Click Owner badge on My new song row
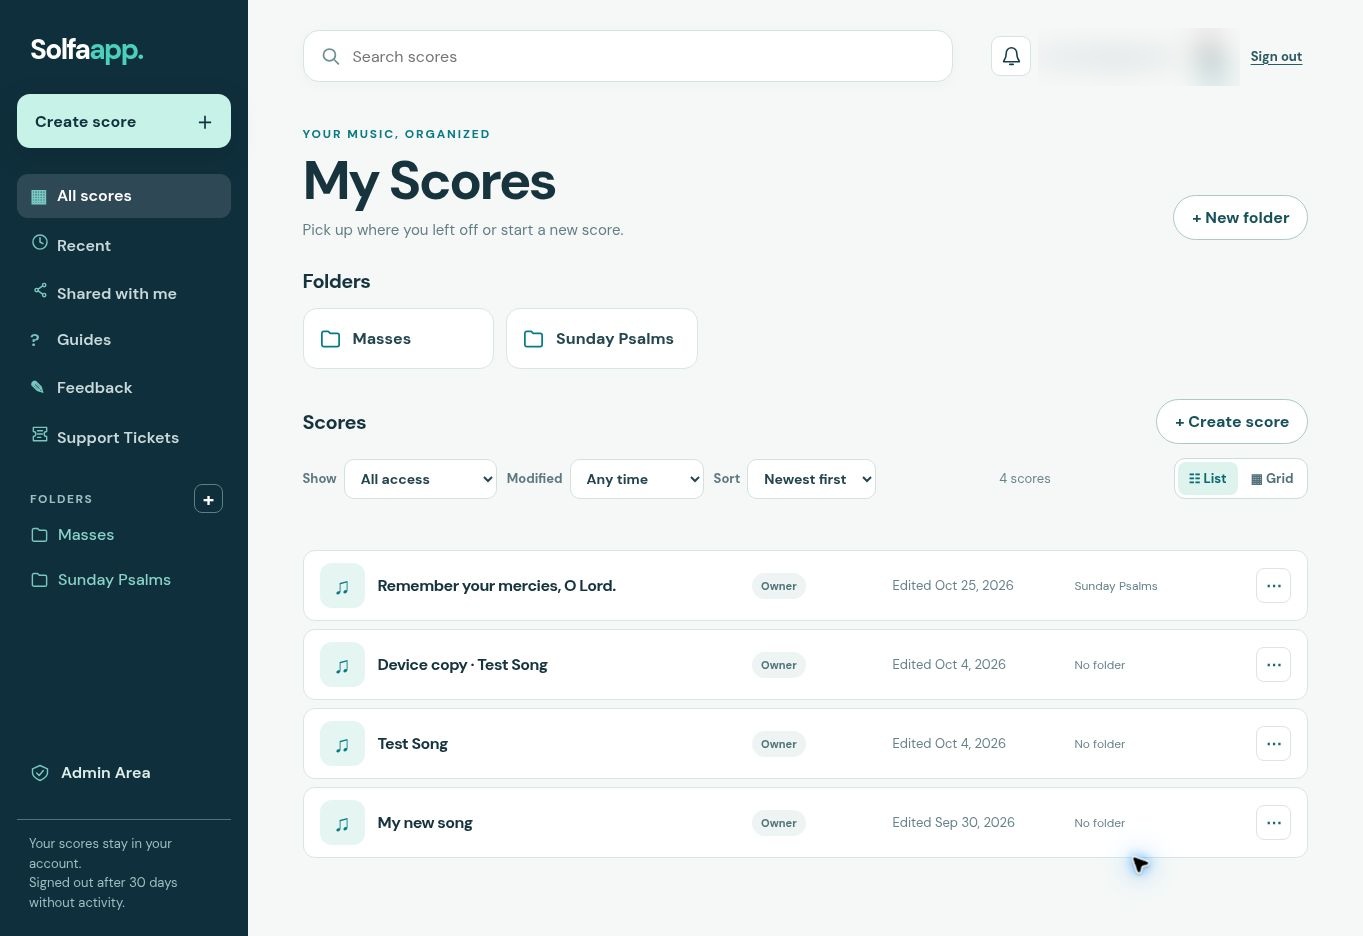 pos(779,823)
